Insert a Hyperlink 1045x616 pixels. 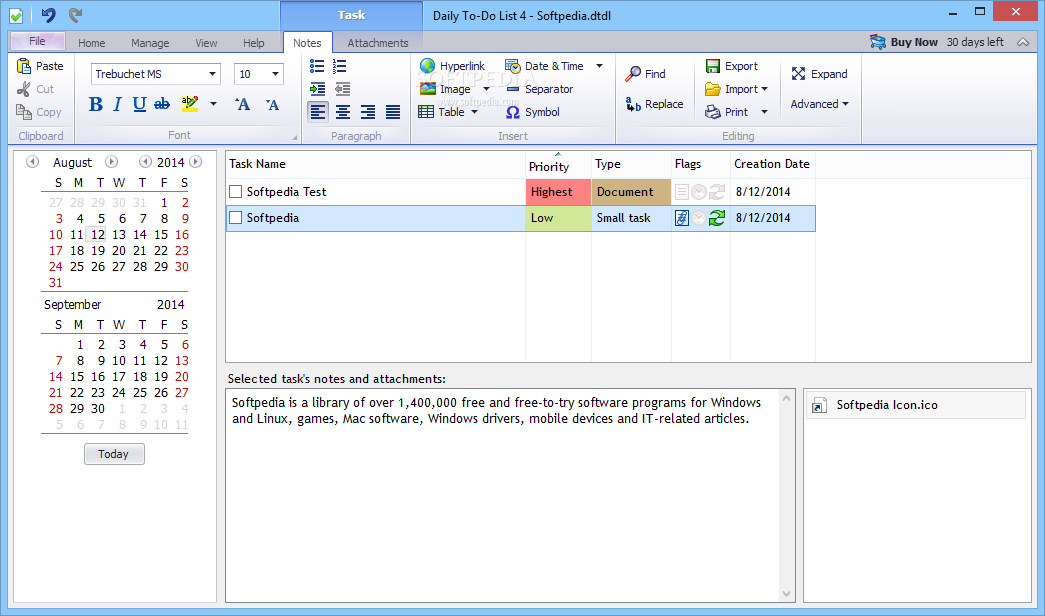(452, 66)
